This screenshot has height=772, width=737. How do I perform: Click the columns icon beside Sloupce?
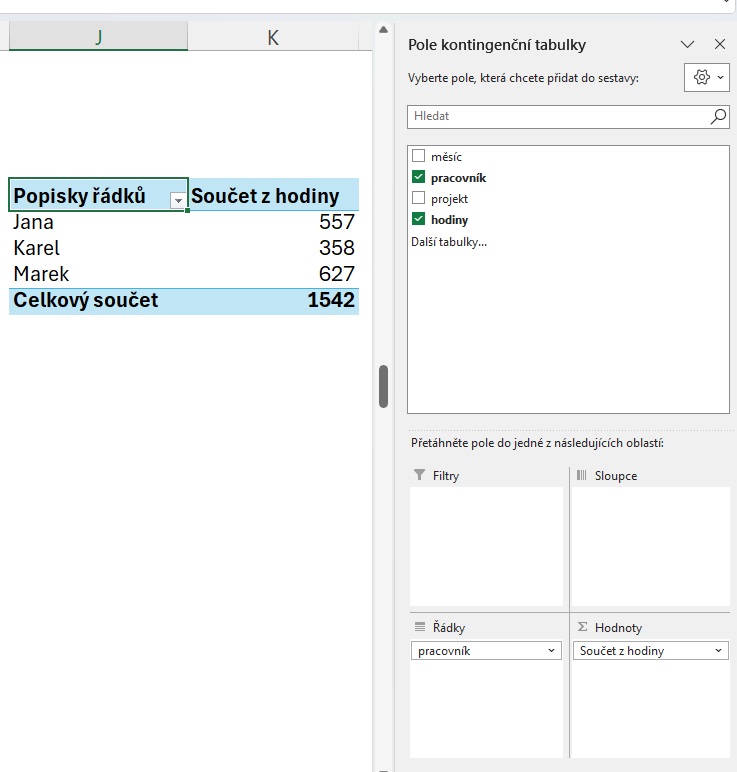[581, 476]
